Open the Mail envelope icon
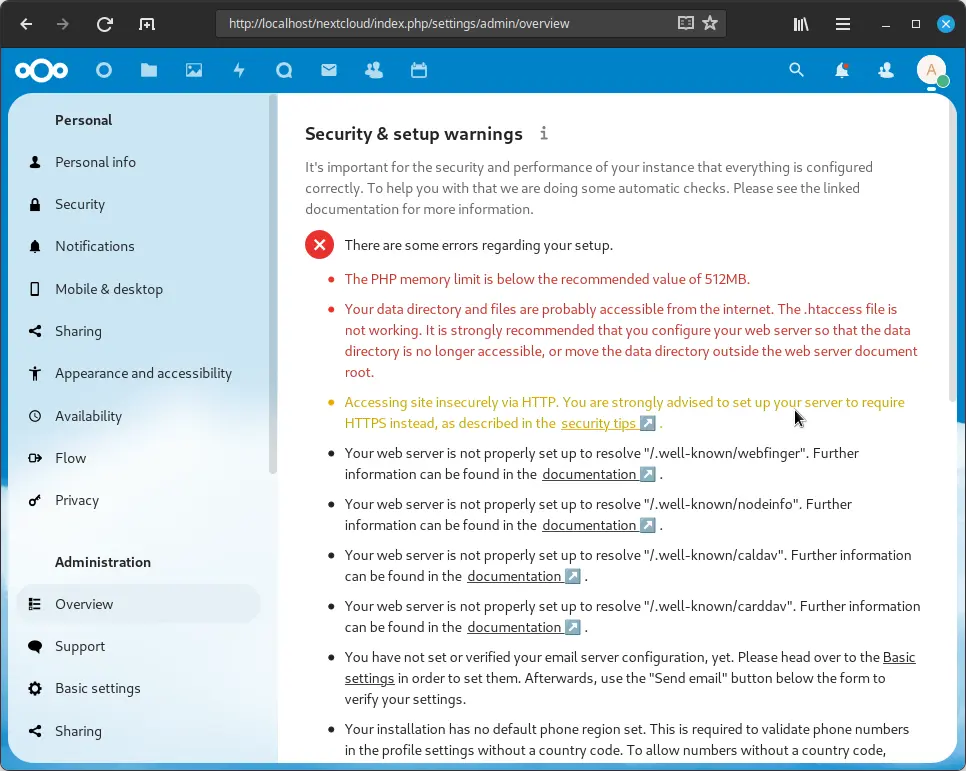The width and height of the screenshot is (966, 771). (329, 70)
